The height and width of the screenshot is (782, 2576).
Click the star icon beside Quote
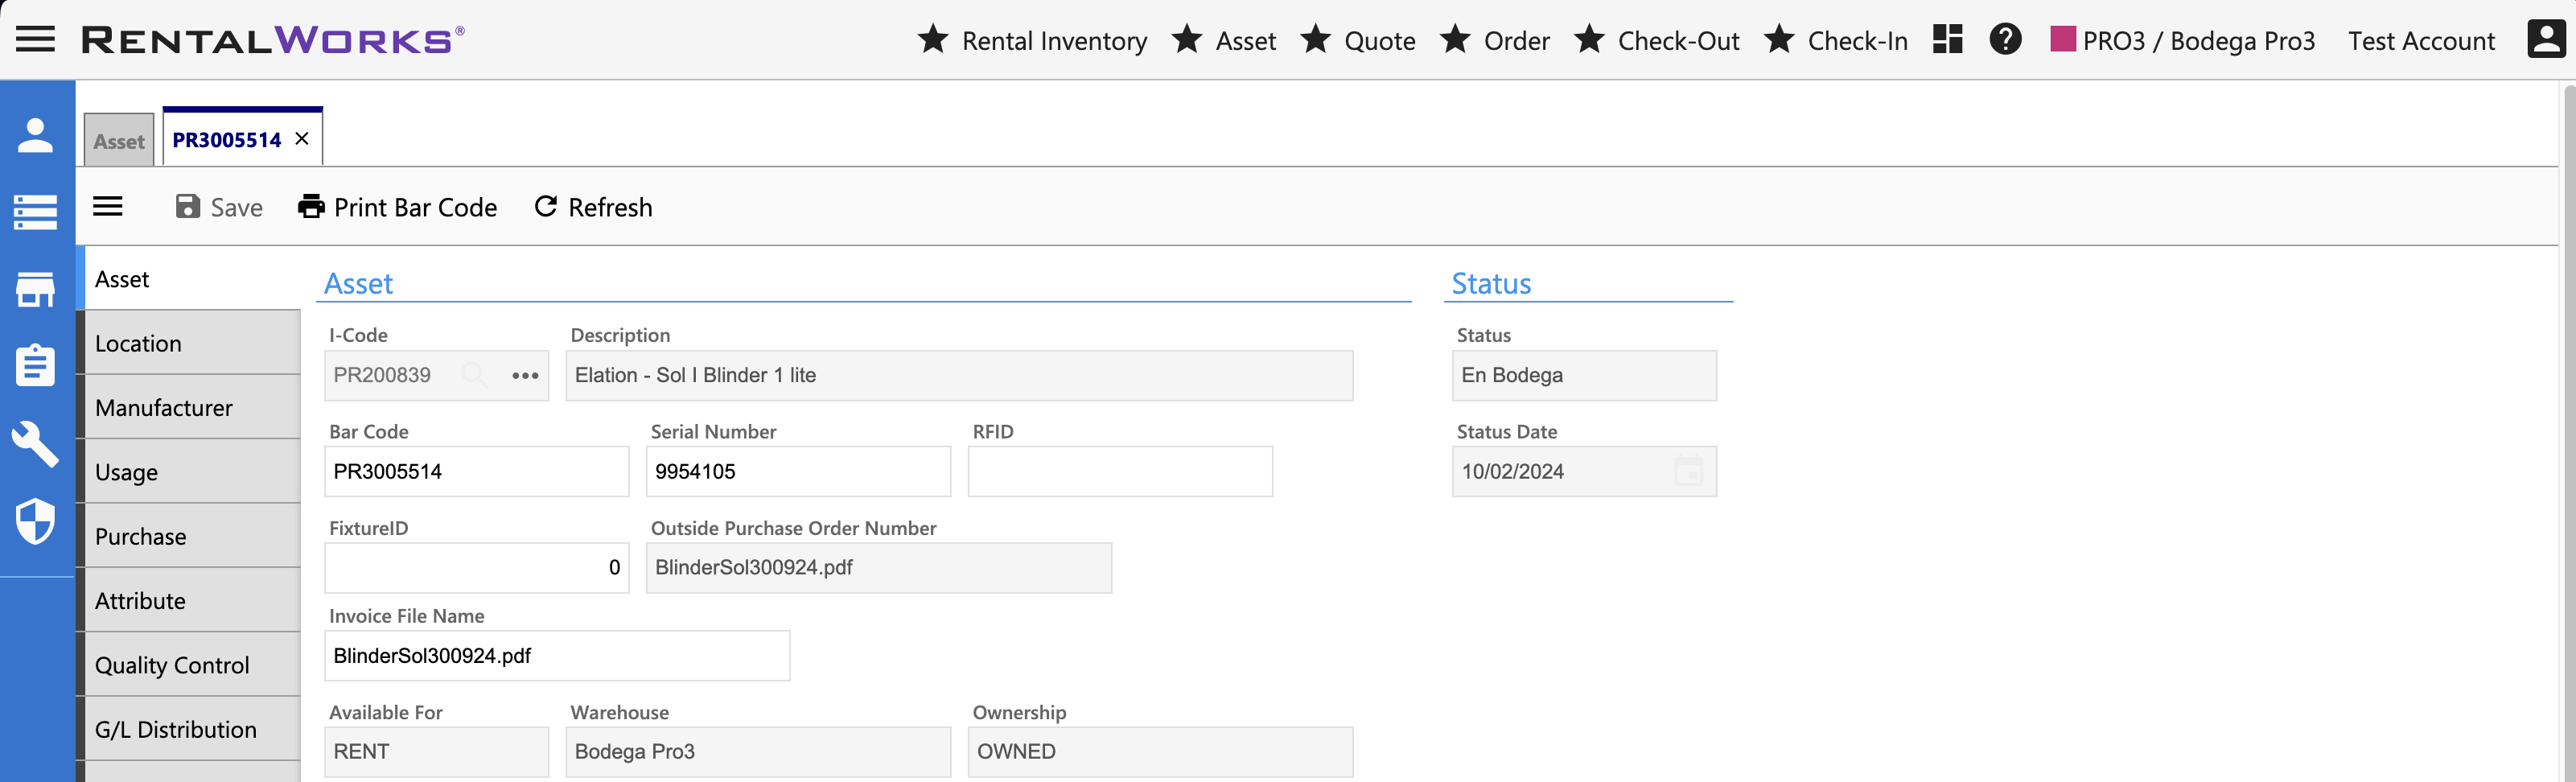point(1316,40)
